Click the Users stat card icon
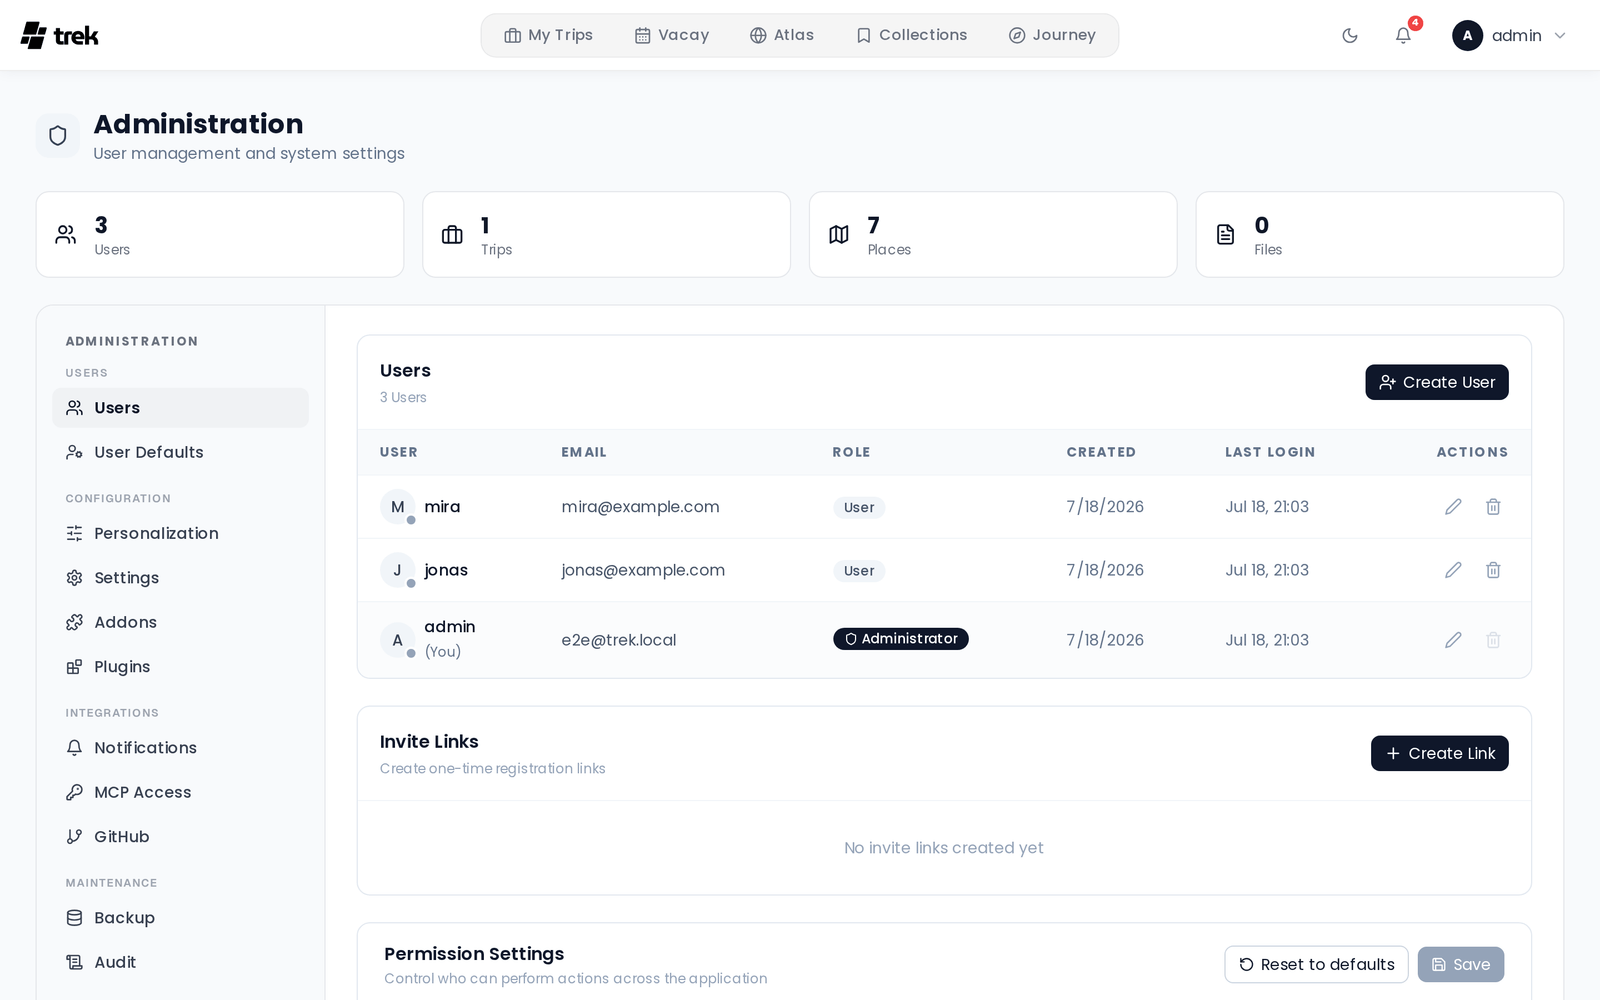1600x1000 pixels. (66, 235)
